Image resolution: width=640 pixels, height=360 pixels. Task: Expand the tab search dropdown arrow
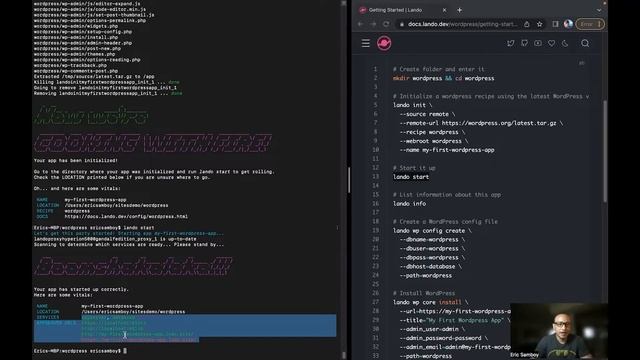pyautogui.click(x=599, y=10)
